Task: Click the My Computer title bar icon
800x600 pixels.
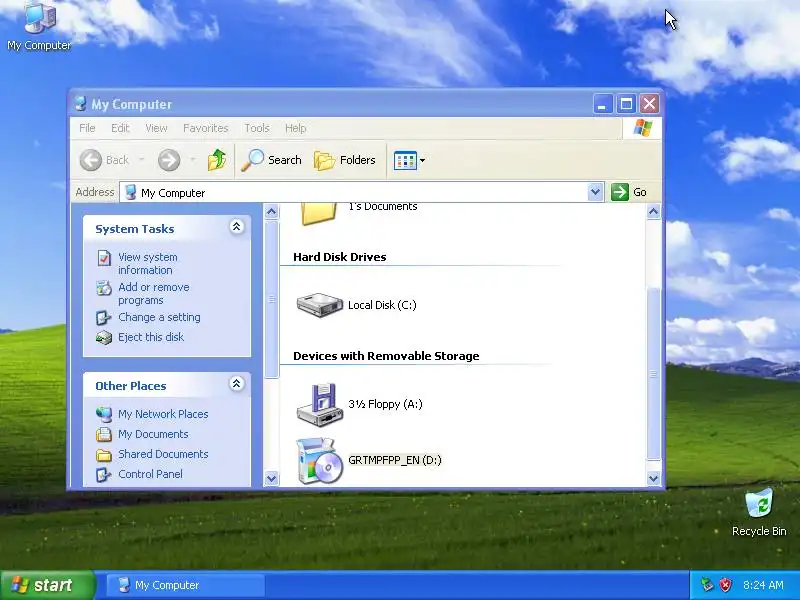Action: pos(81,104)
